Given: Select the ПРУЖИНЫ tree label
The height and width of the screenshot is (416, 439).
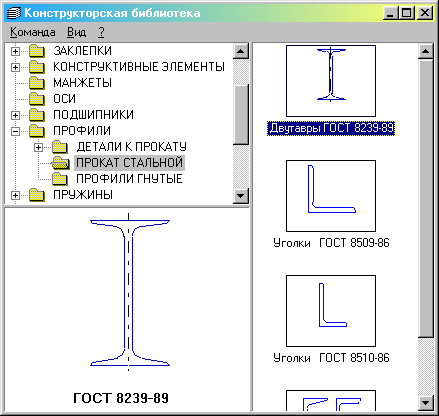Looking at the screenshot, I should click(x=83, y=195).
